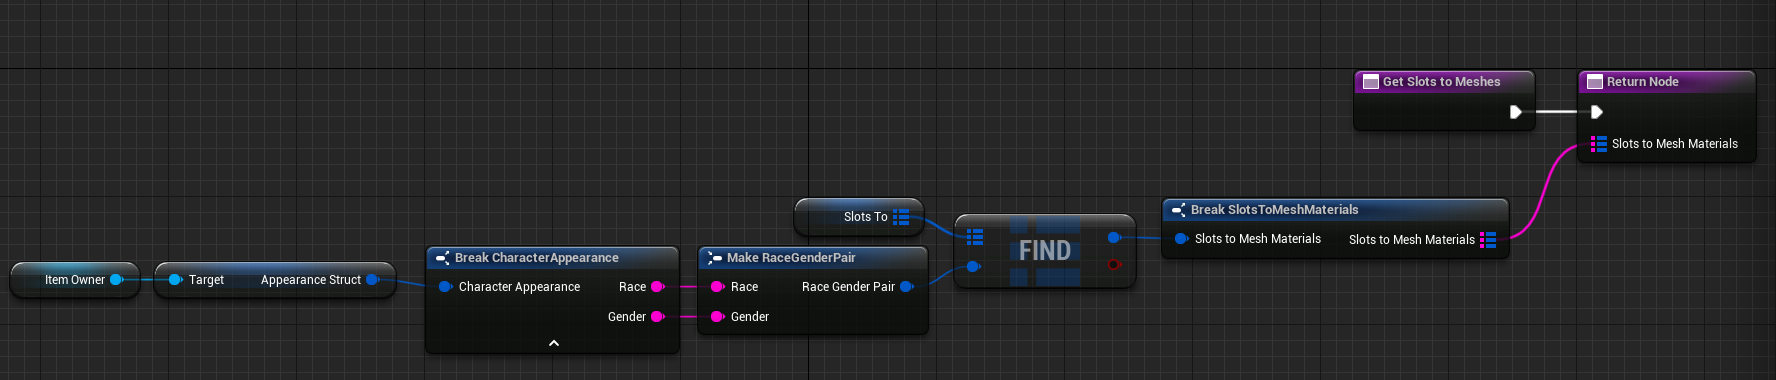Click the Make RaceGenderPair struct icon
Viewport: 1776px width, 380px height.
coord(715,258)
